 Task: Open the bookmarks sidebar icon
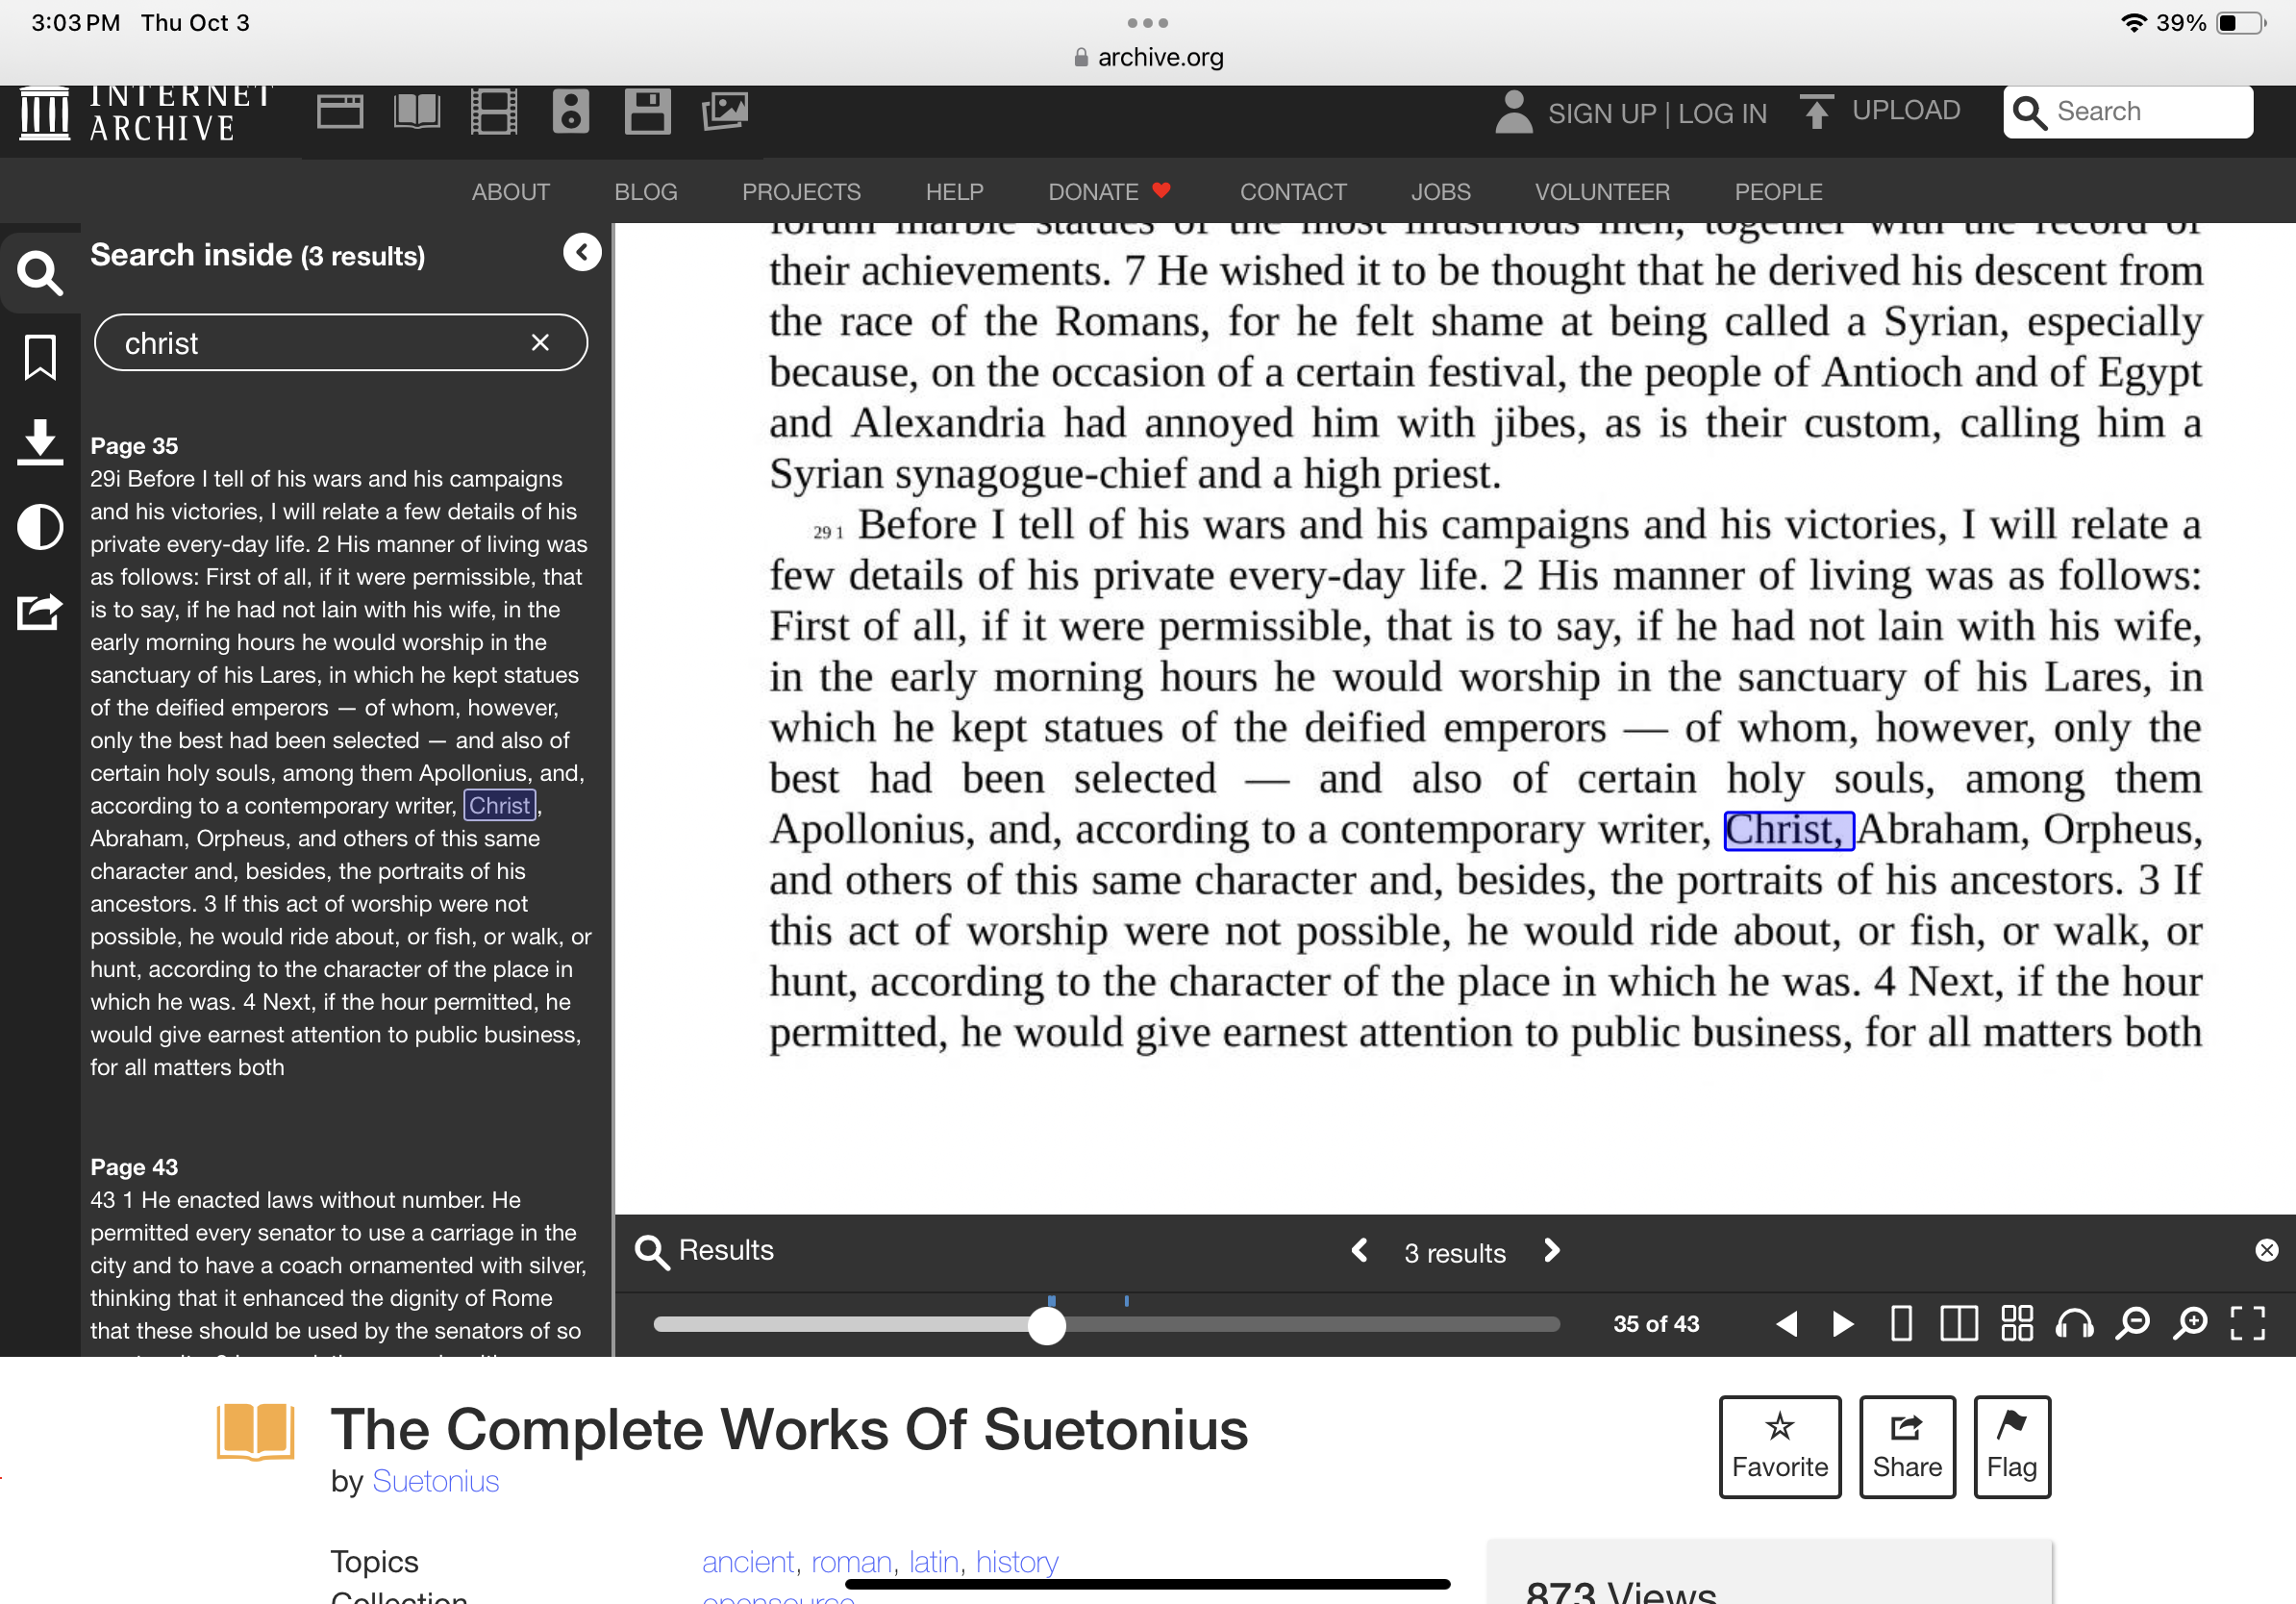(40, 358)
